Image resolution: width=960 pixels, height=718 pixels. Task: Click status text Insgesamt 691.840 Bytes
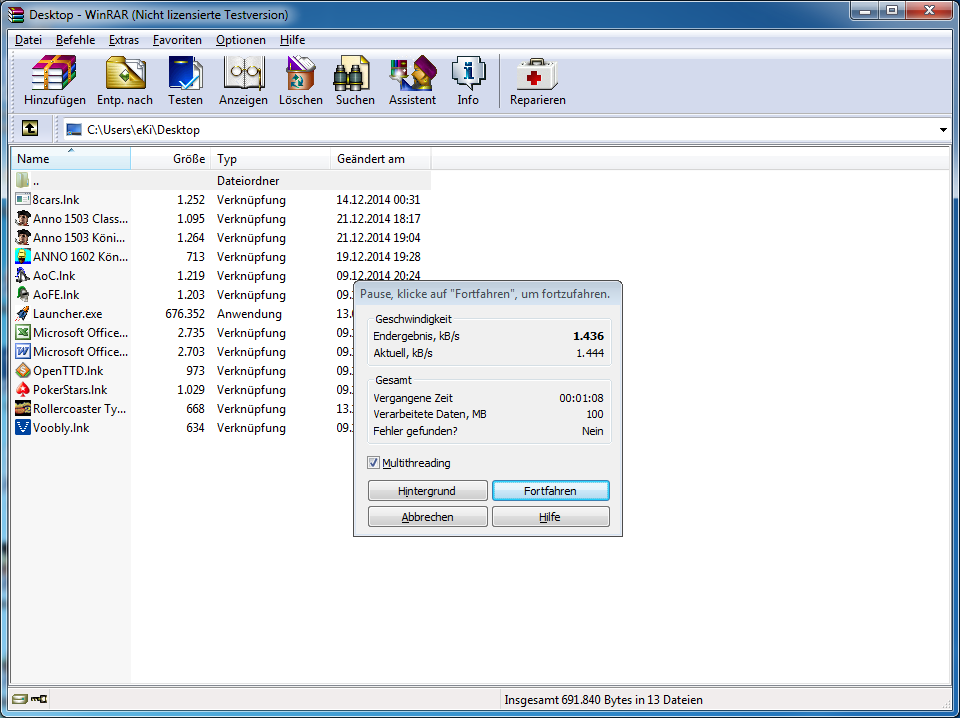[603, 700]
